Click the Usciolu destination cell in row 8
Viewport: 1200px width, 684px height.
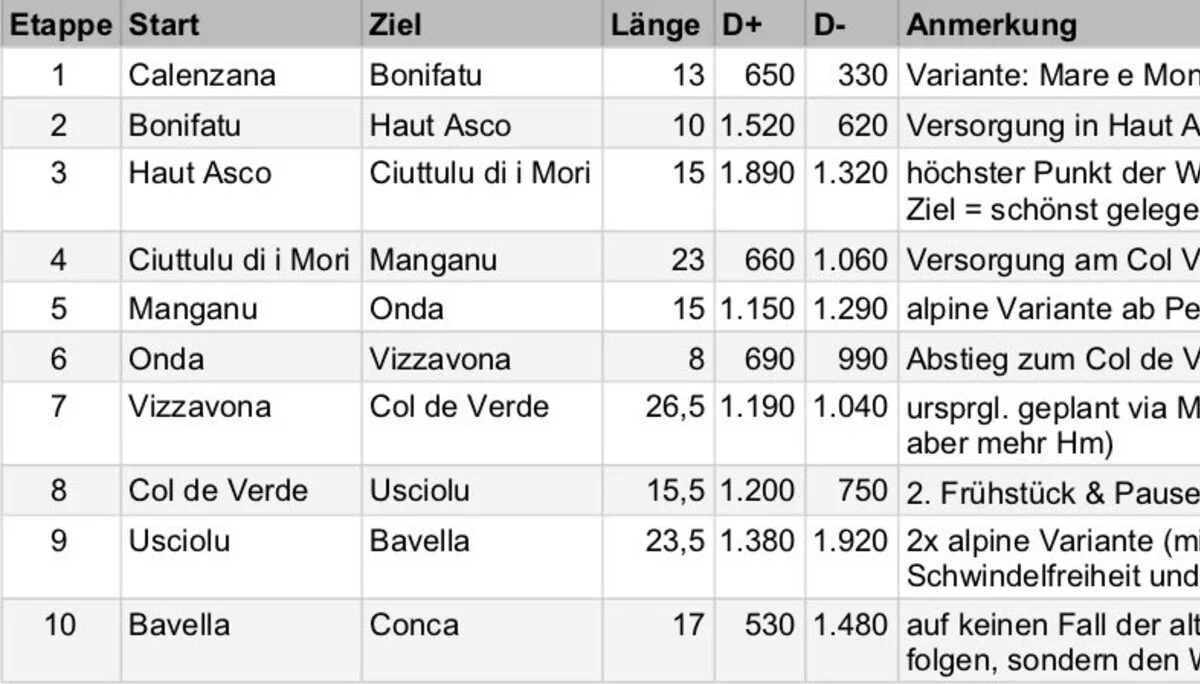pyautogui.click(x=419, y=491)
